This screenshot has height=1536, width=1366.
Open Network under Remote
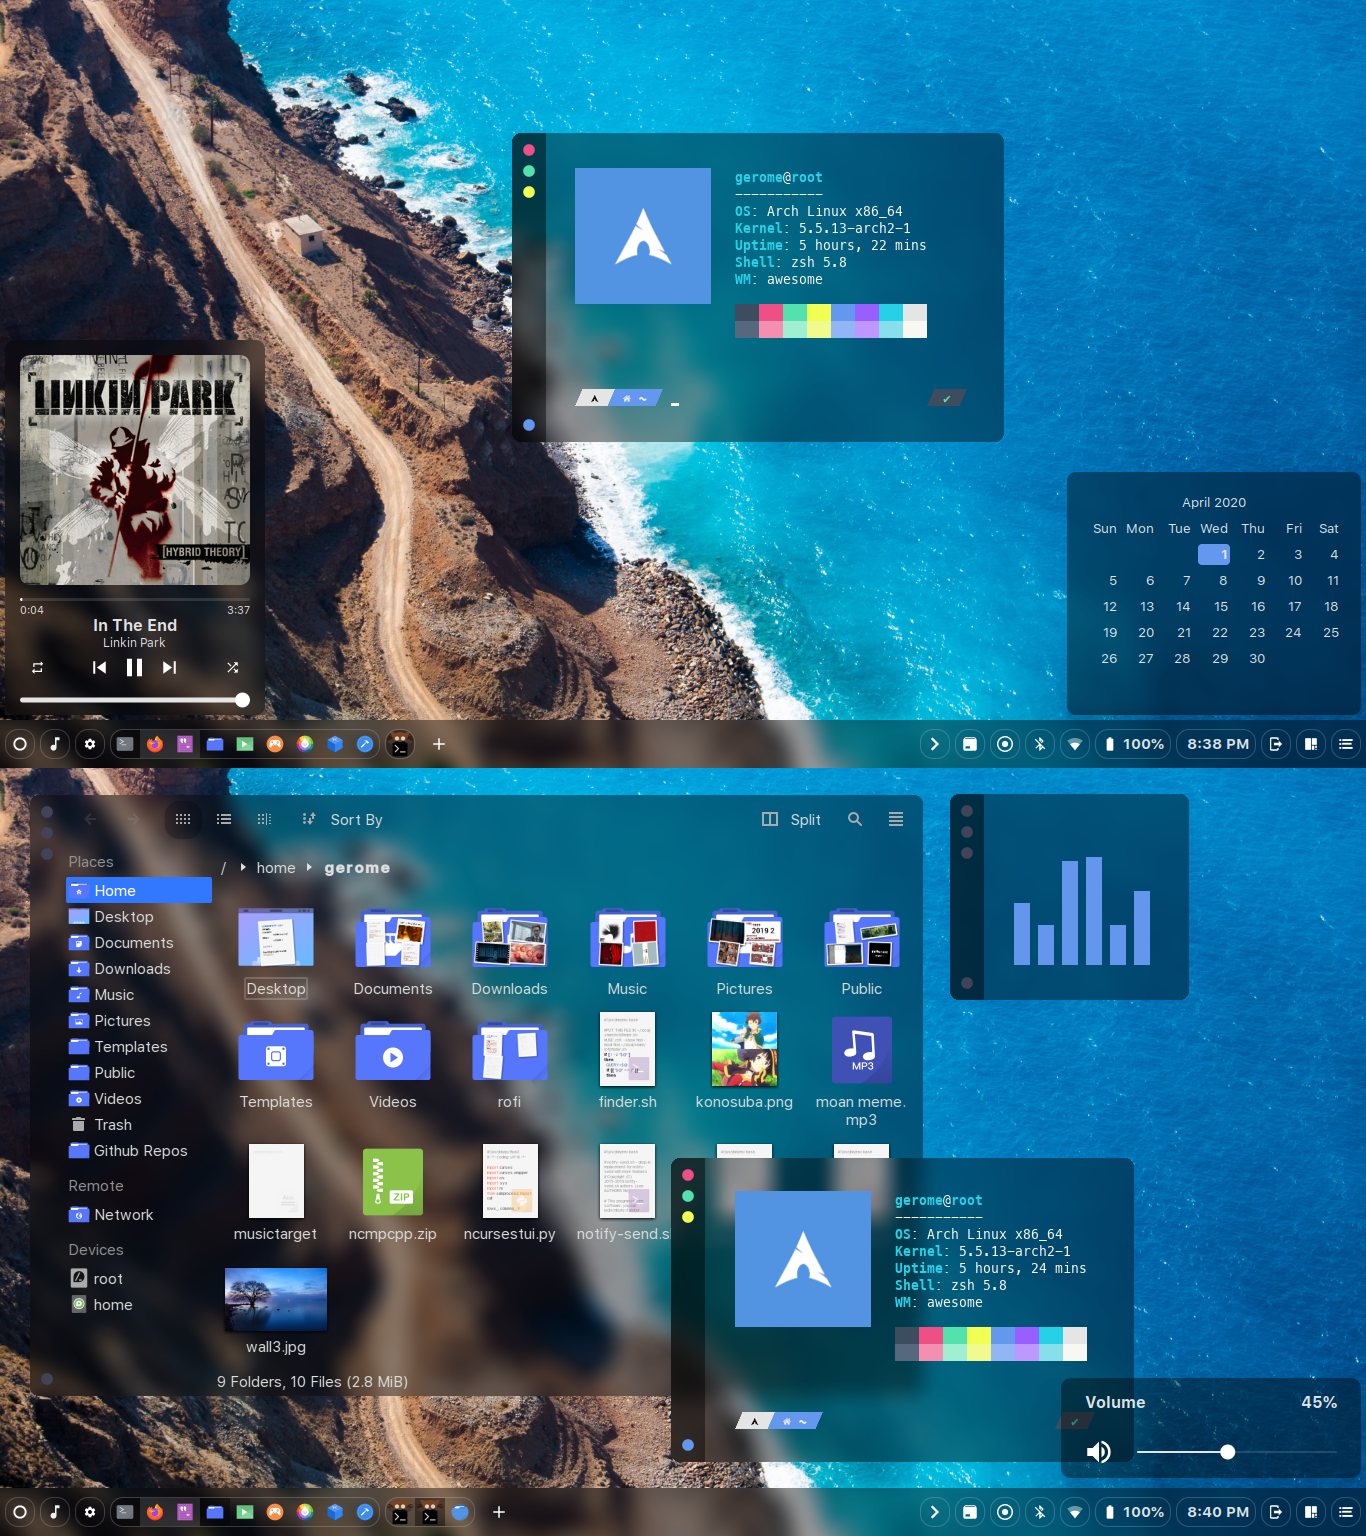pos(139,1215)
